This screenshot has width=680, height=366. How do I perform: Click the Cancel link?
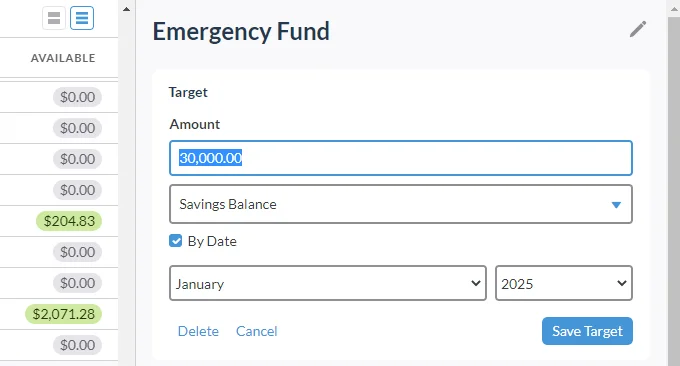[257, 331]
